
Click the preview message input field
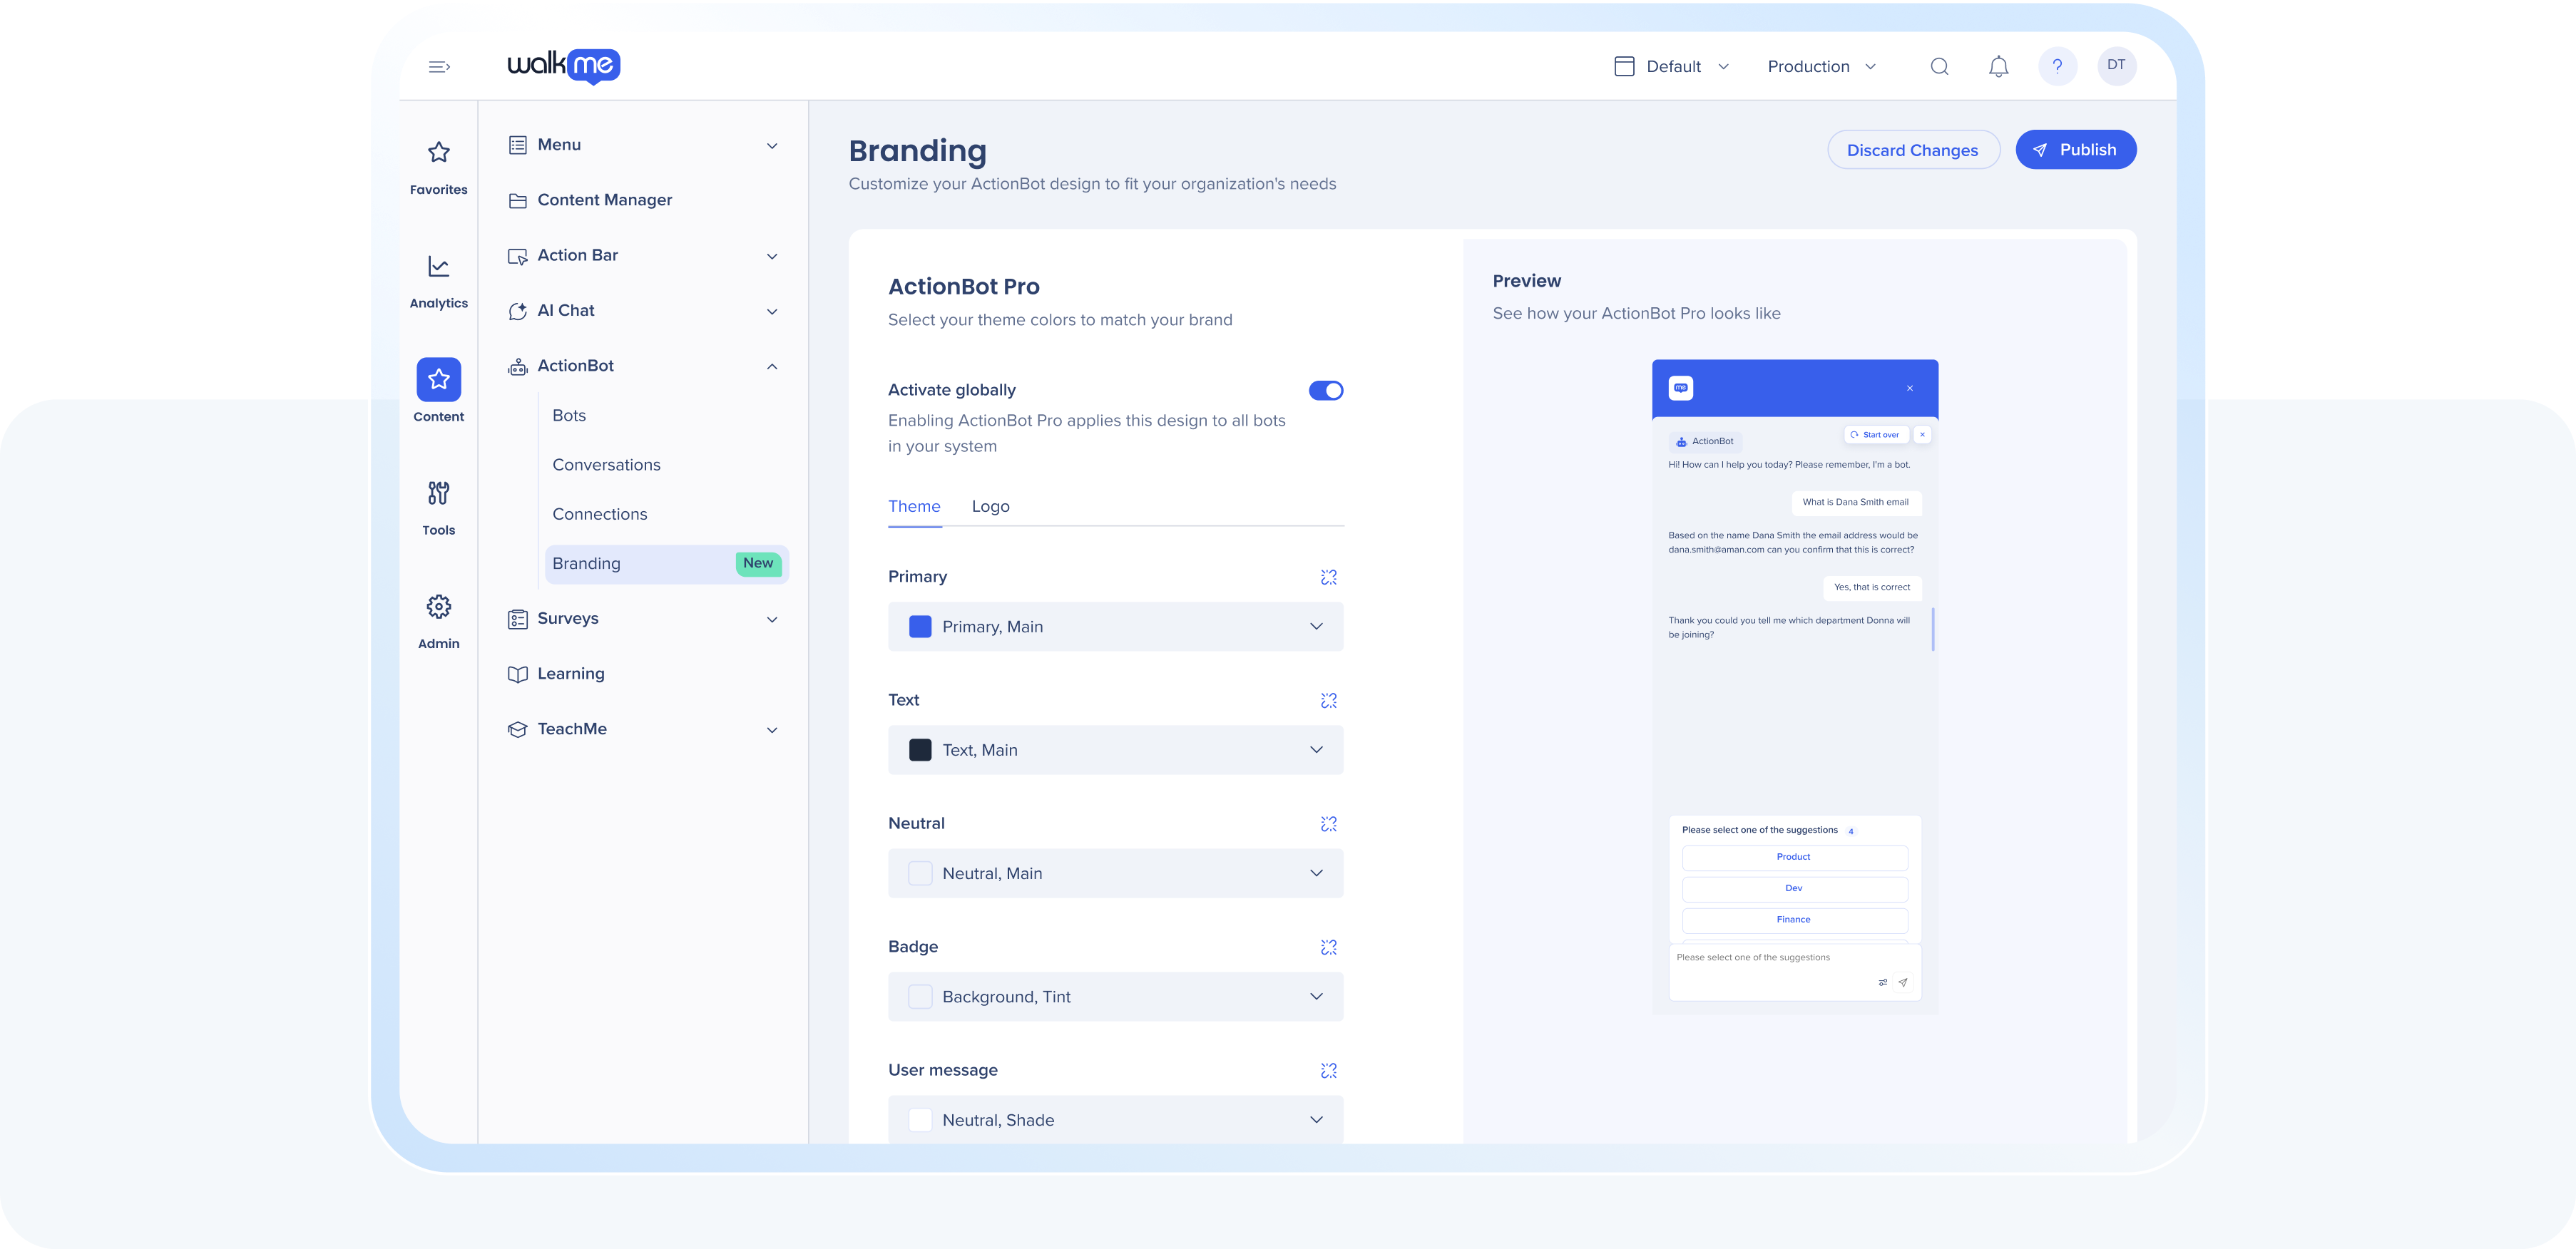1795,971
